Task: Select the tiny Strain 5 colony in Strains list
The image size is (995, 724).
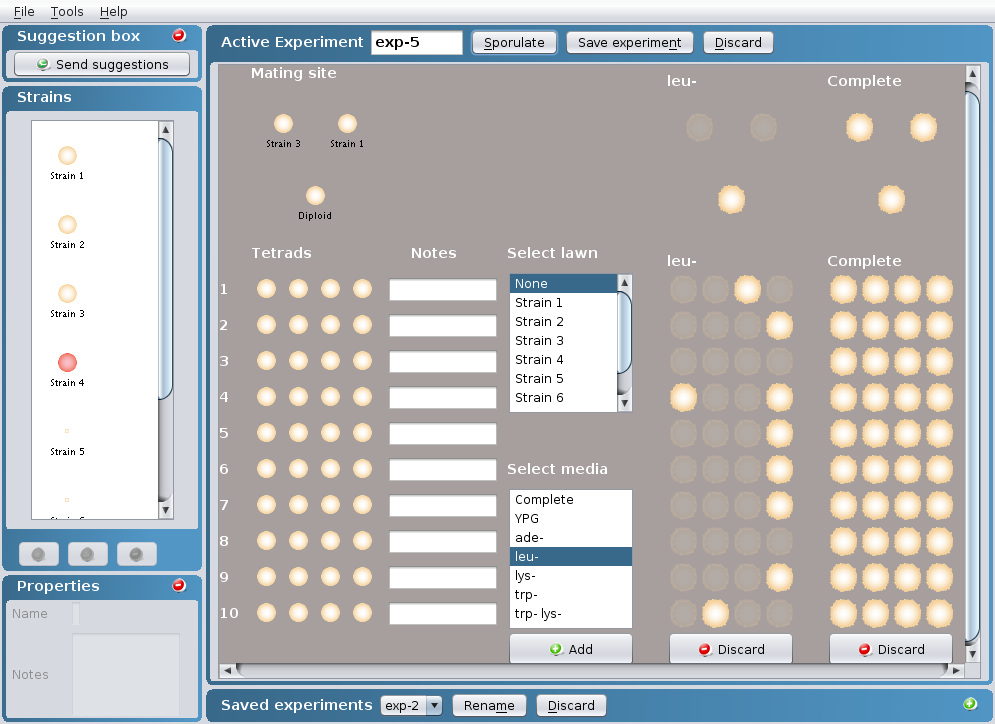Action: tap(67, 431)
